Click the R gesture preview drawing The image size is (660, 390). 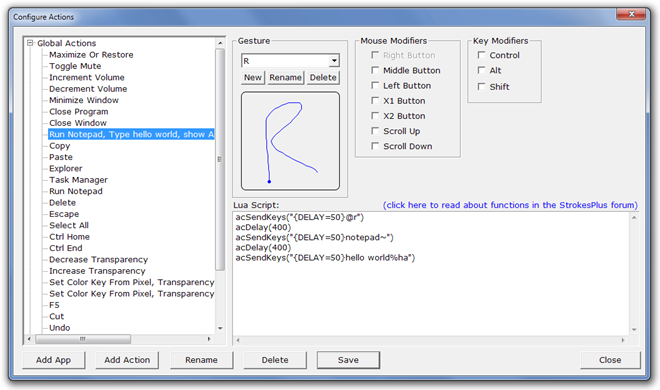coord(290,141)
